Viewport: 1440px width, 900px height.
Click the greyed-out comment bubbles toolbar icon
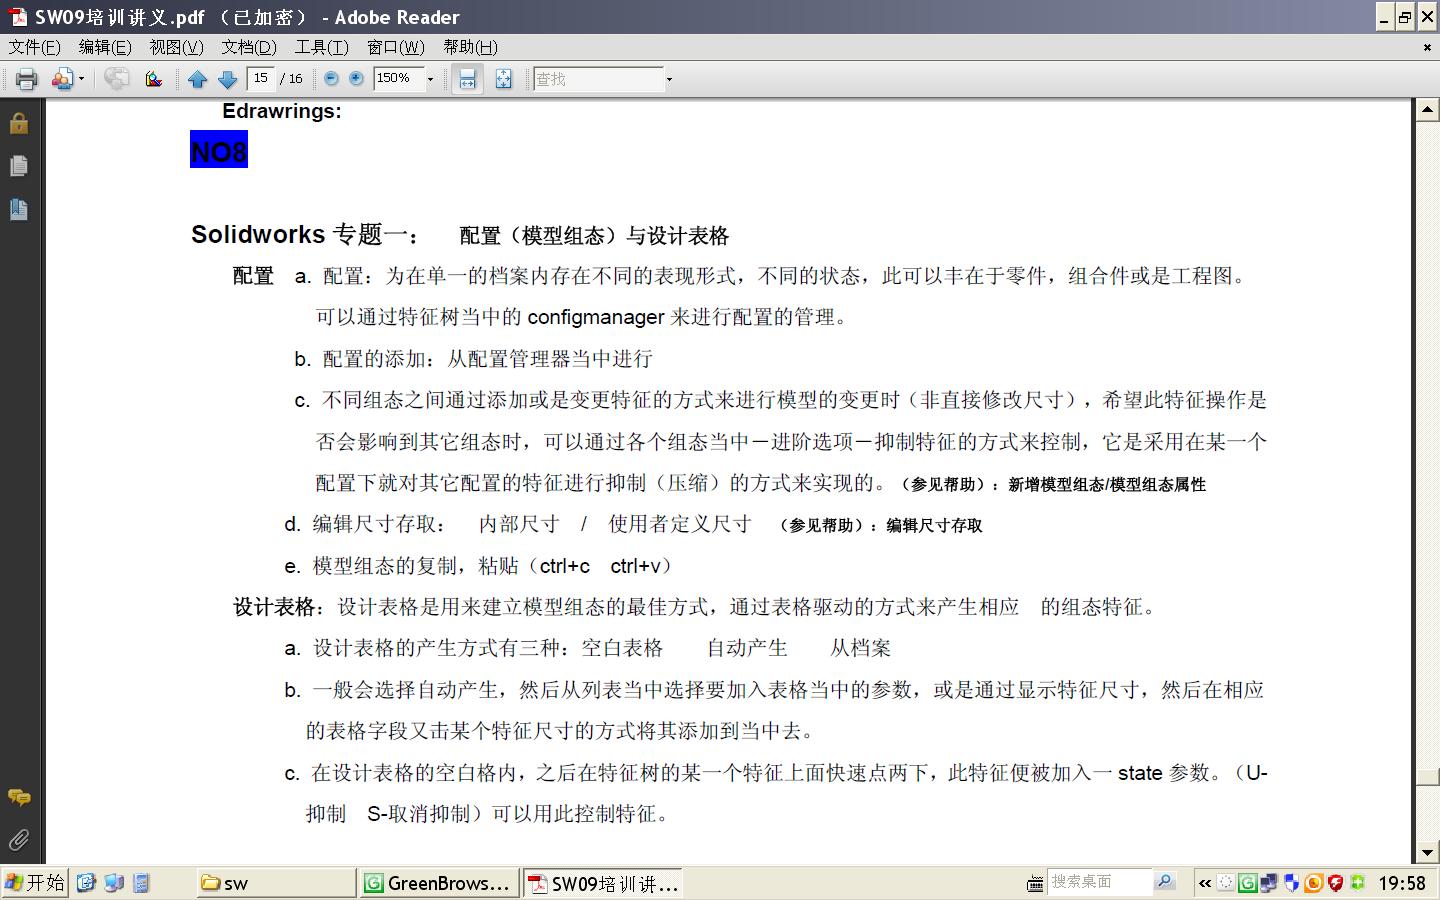pos(116,79)
